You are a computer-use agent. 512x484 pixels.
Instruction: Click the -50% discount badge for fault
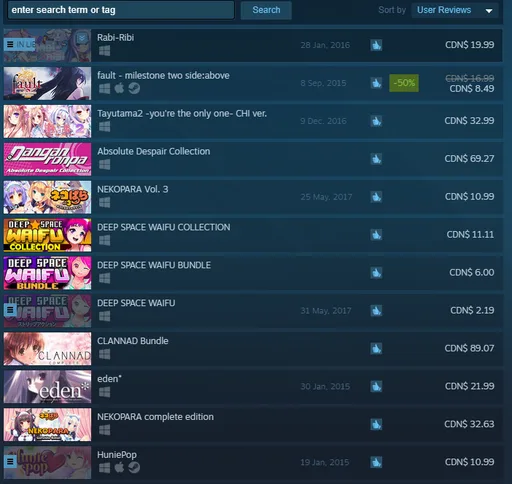[404, 83]
